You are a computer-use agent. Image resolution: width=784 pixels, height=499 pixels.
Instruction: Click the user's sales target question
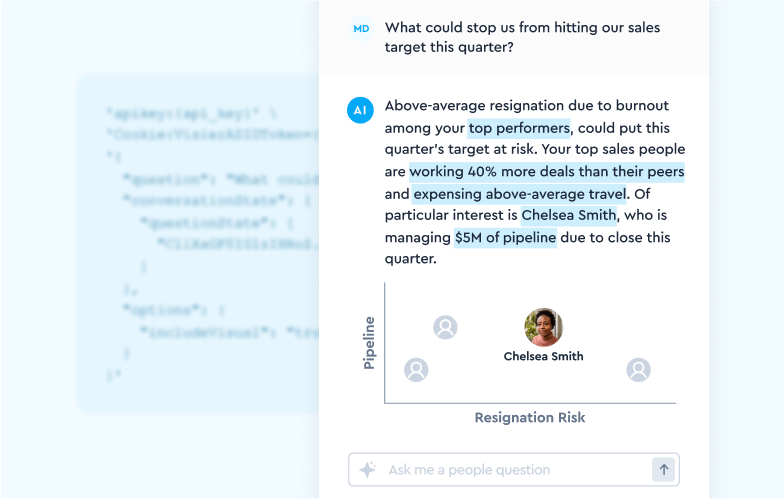coord(522,37)
